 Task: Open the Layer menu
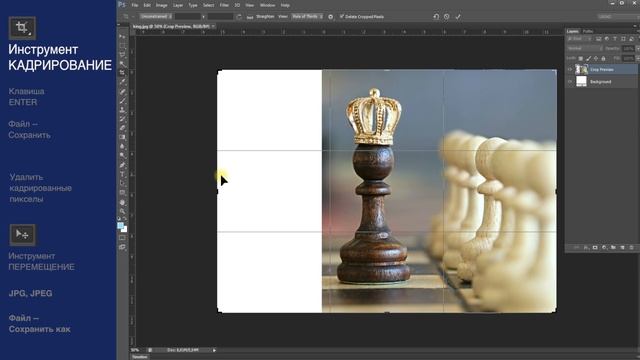click(x=178, y=5)
